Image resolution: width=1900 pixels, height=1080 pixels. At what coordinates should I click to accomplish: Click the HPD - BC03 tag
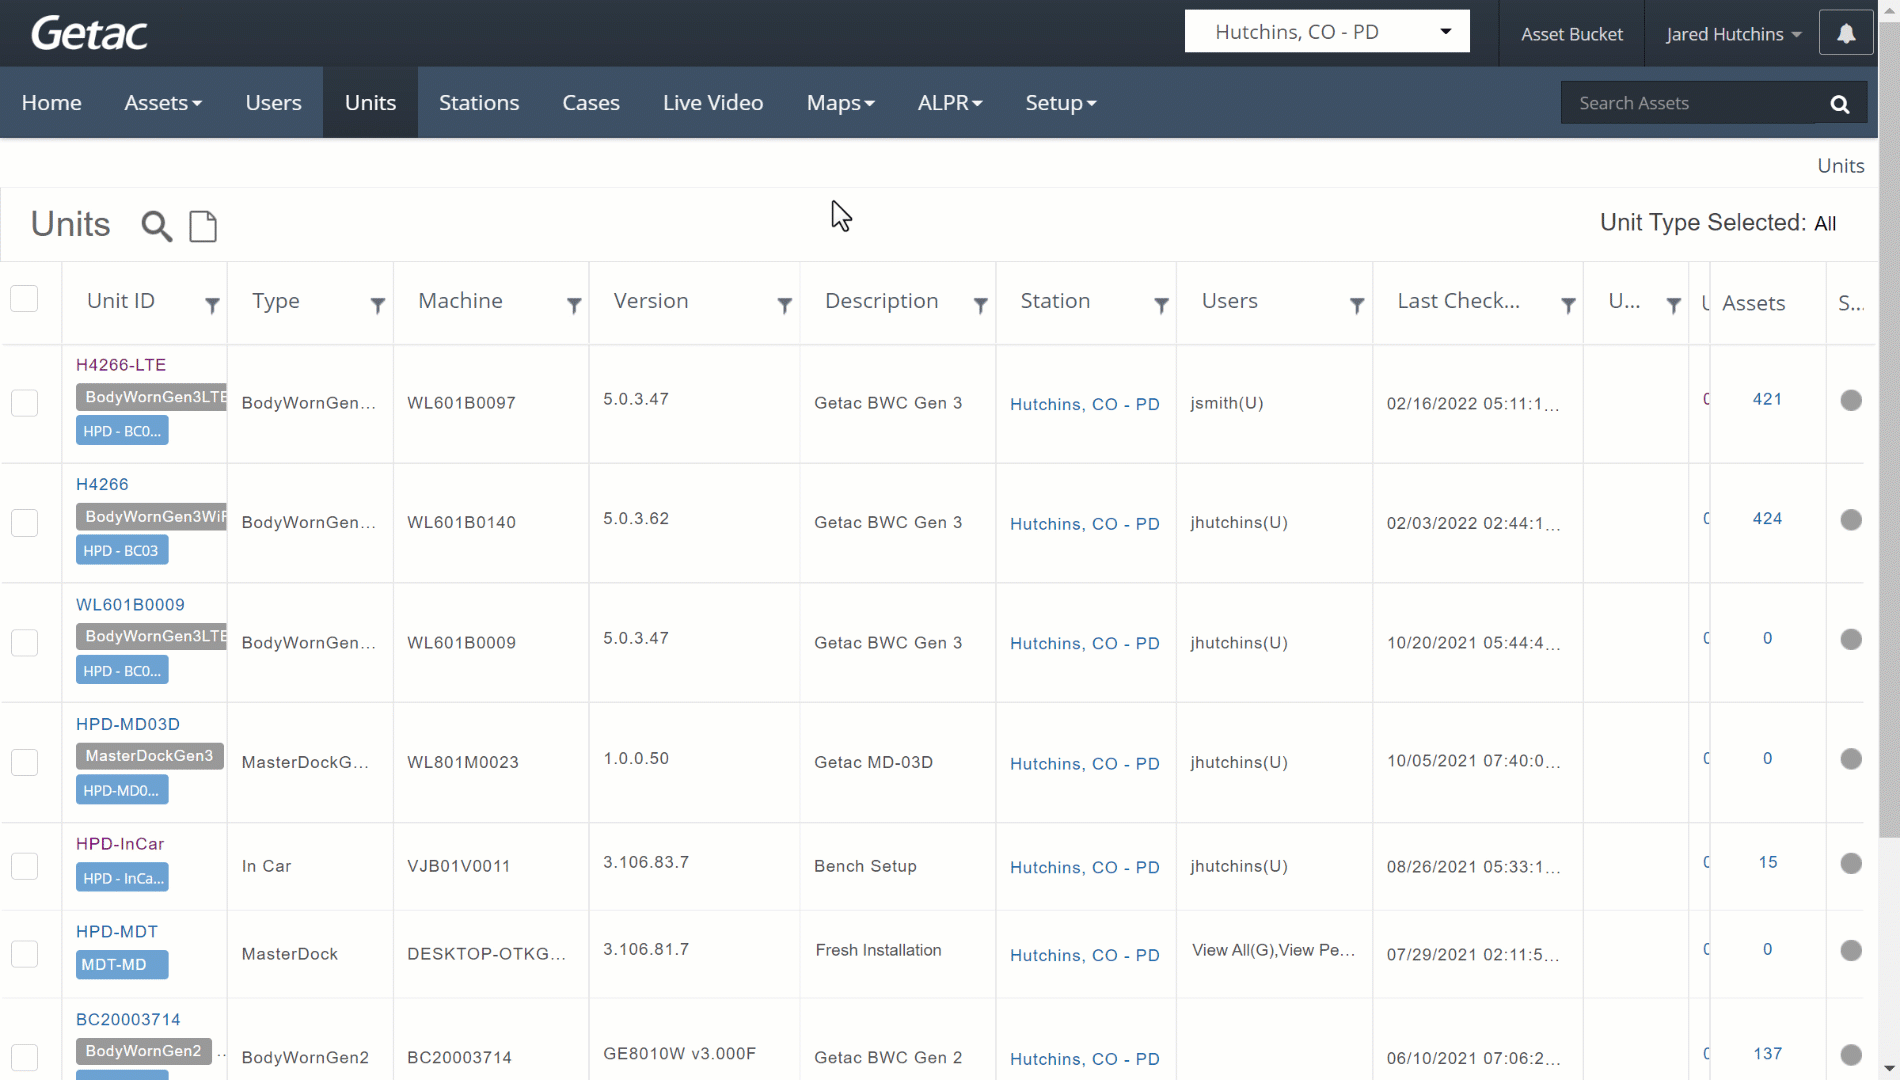point(122,550)
